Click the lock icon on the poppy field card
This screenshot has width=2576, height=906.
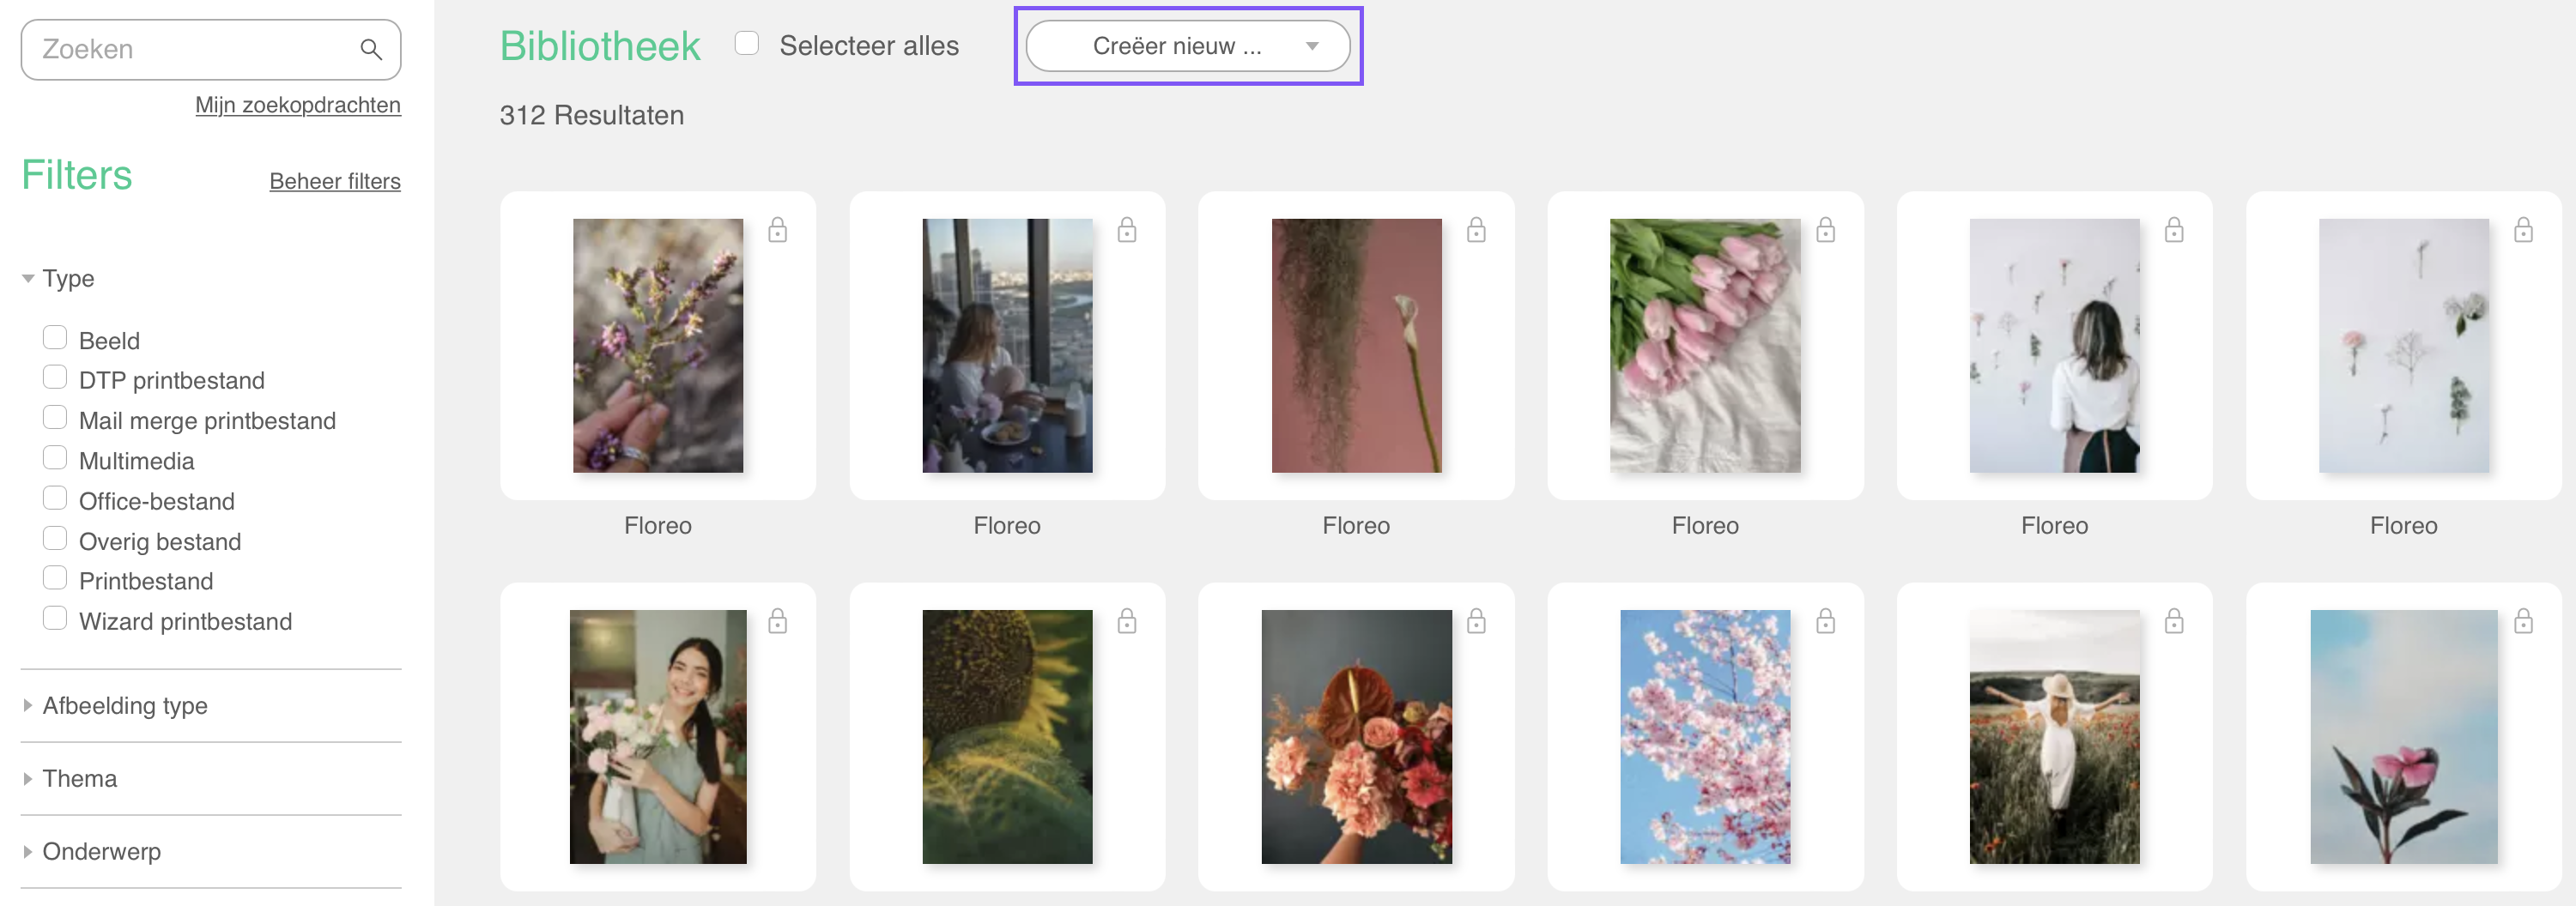[2174, 621]
